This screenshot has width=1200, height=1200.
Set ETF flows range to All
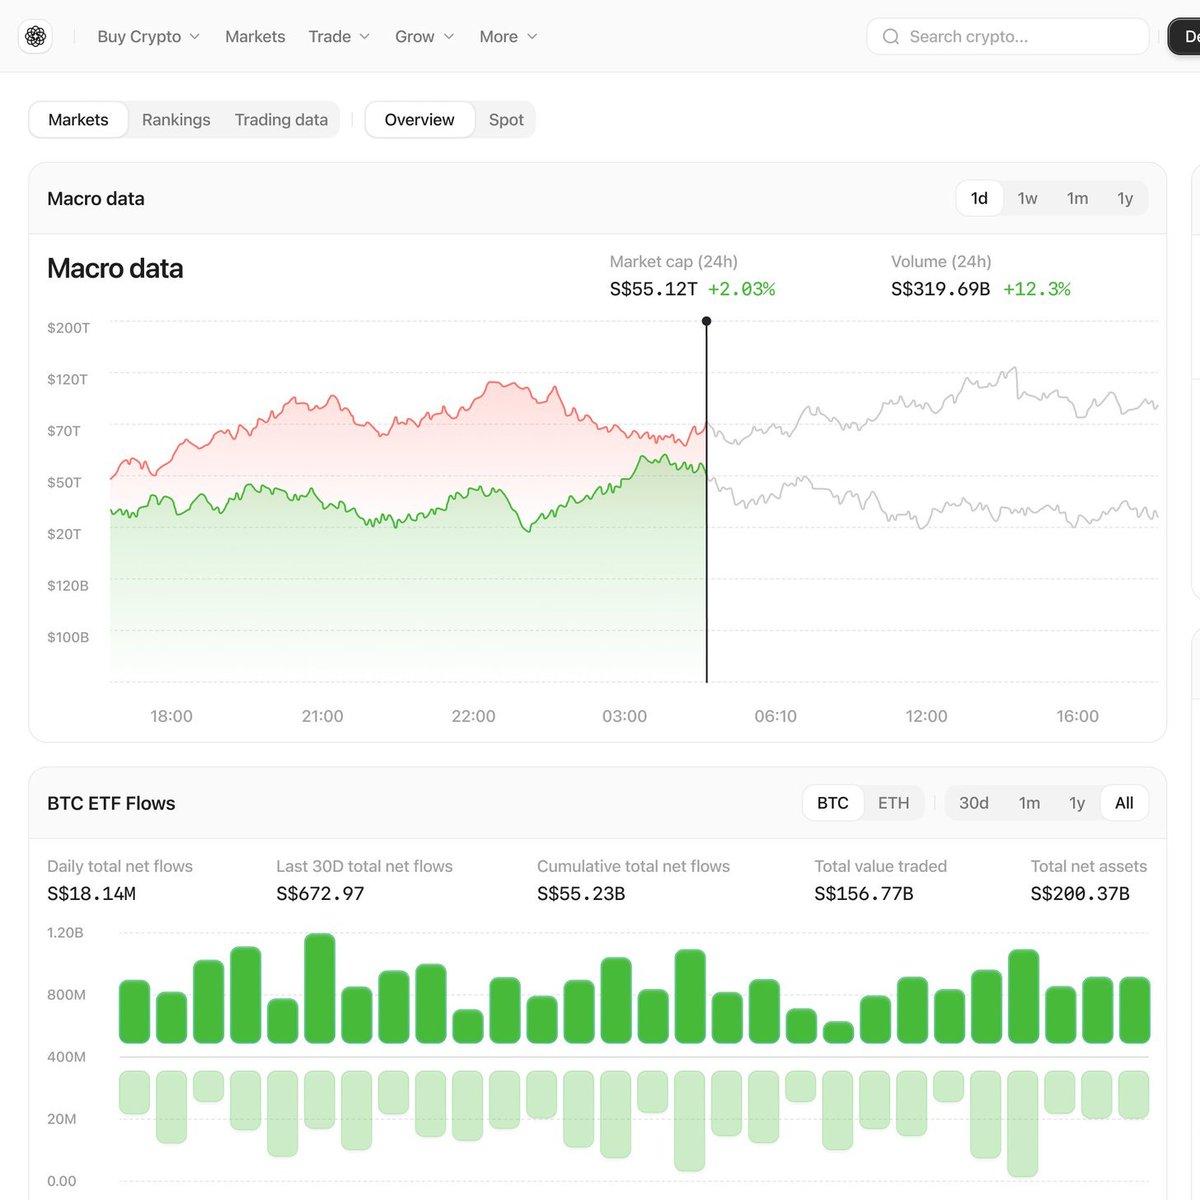click(1124, 803)
